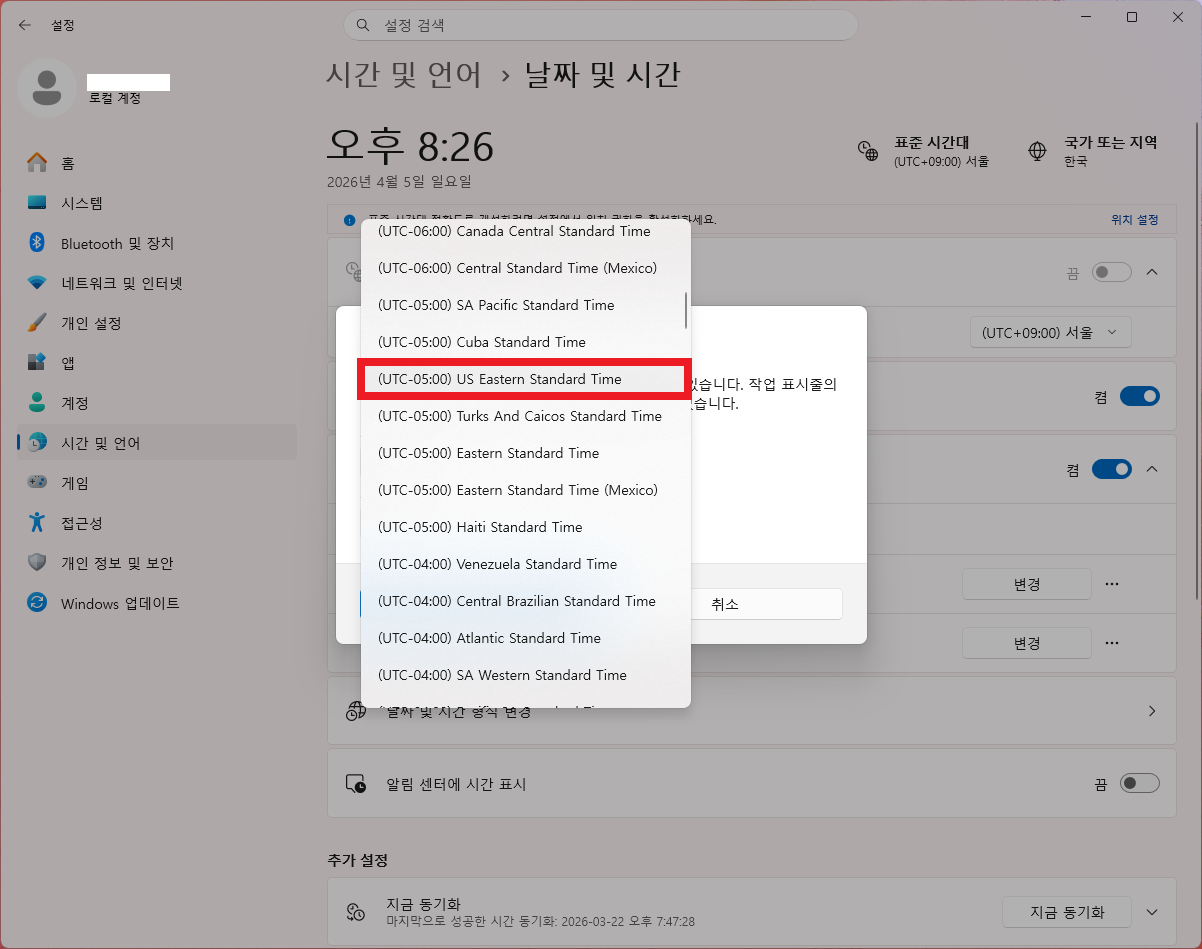Viewport: 1202px width, 949px height.
Task: Click the lower 변경 button
Action: tap(1027, 643)
